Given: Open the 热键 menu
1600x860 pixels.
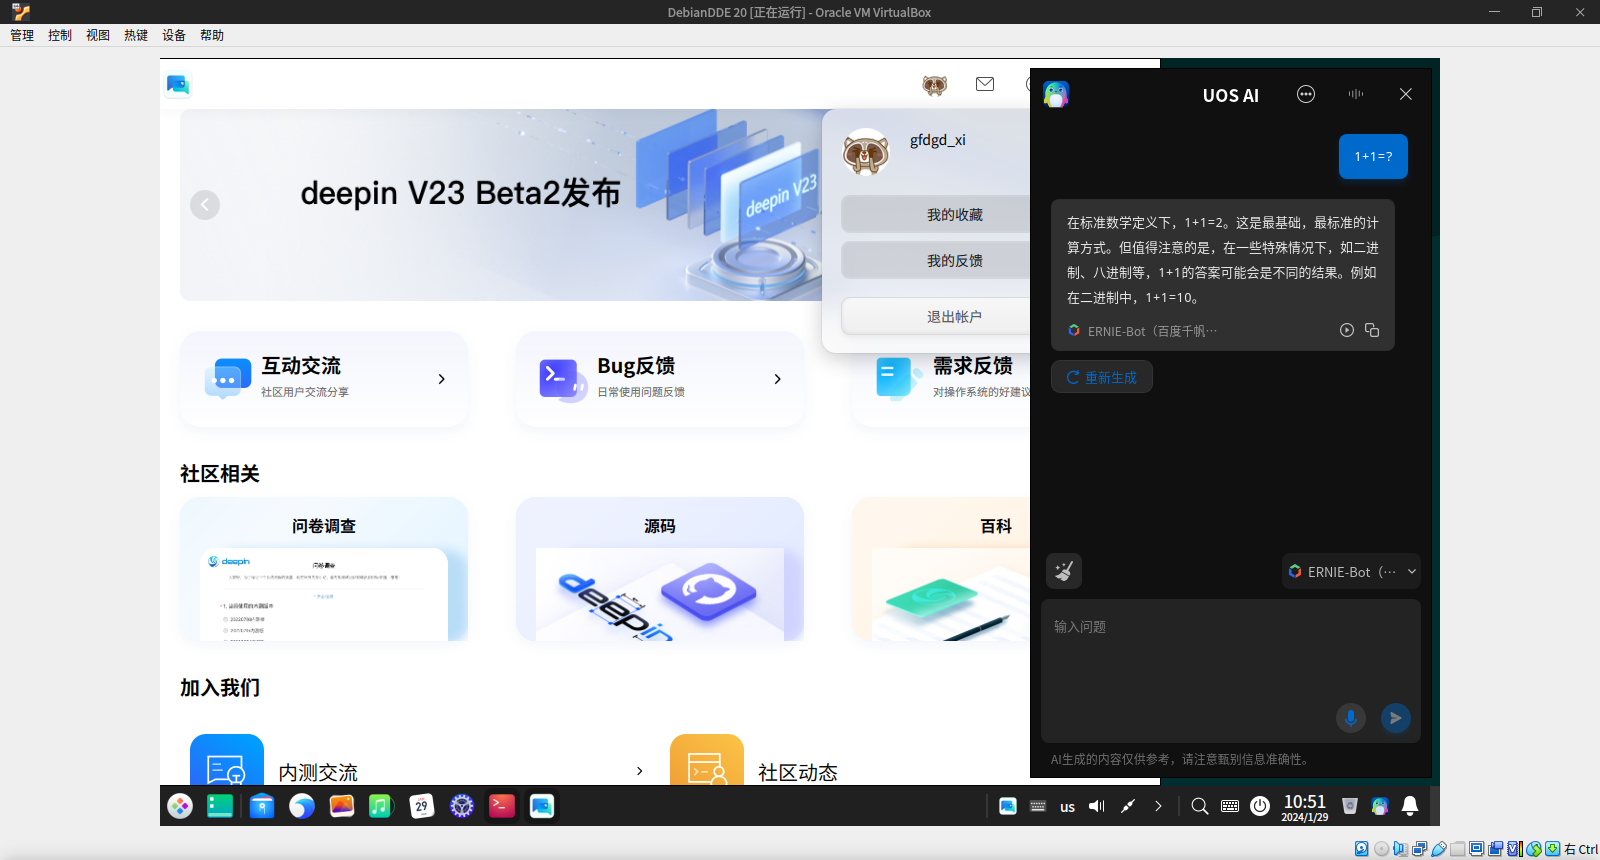Looking at the screenshot, I should pyautogui.click(x=136, y=35).
